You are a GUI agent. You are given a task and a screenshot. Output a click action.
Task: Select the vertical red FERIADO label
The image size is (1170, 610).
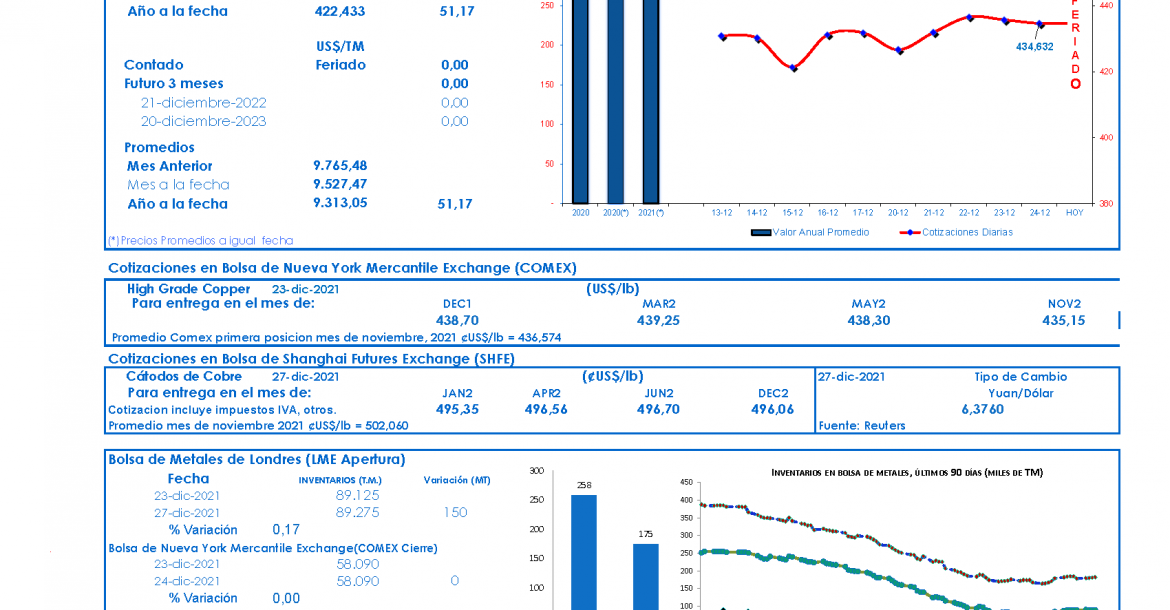coord(1076,45)
